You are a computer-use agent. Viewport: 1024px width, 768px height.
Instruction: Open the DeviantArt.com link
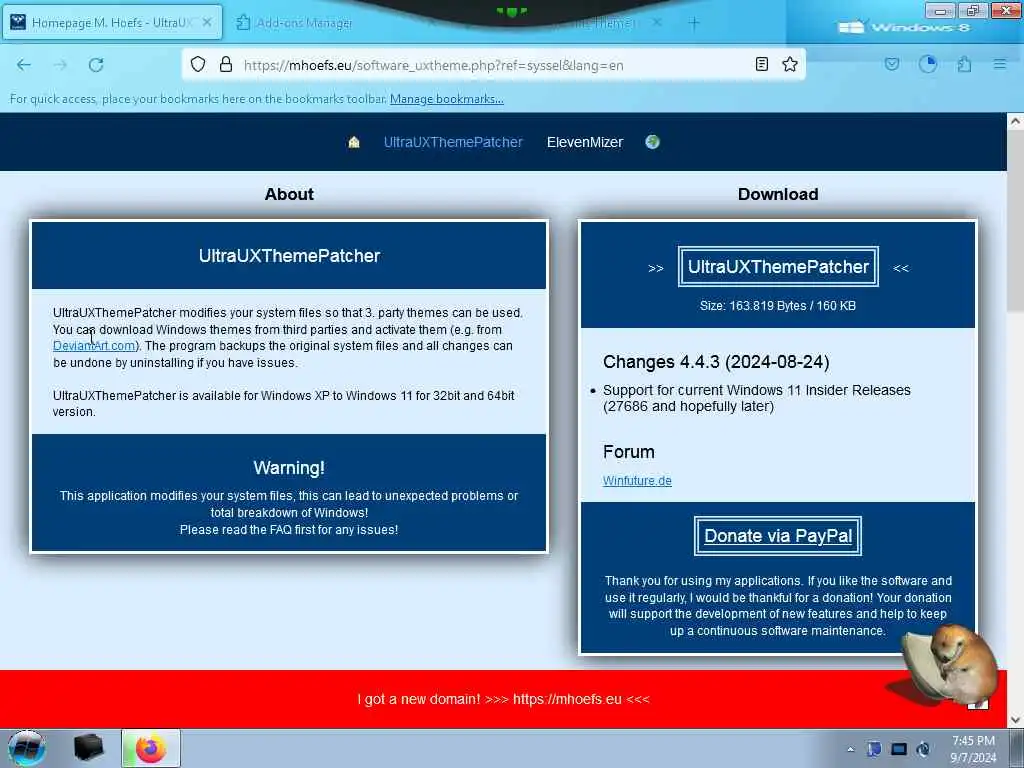click(94, 346)
